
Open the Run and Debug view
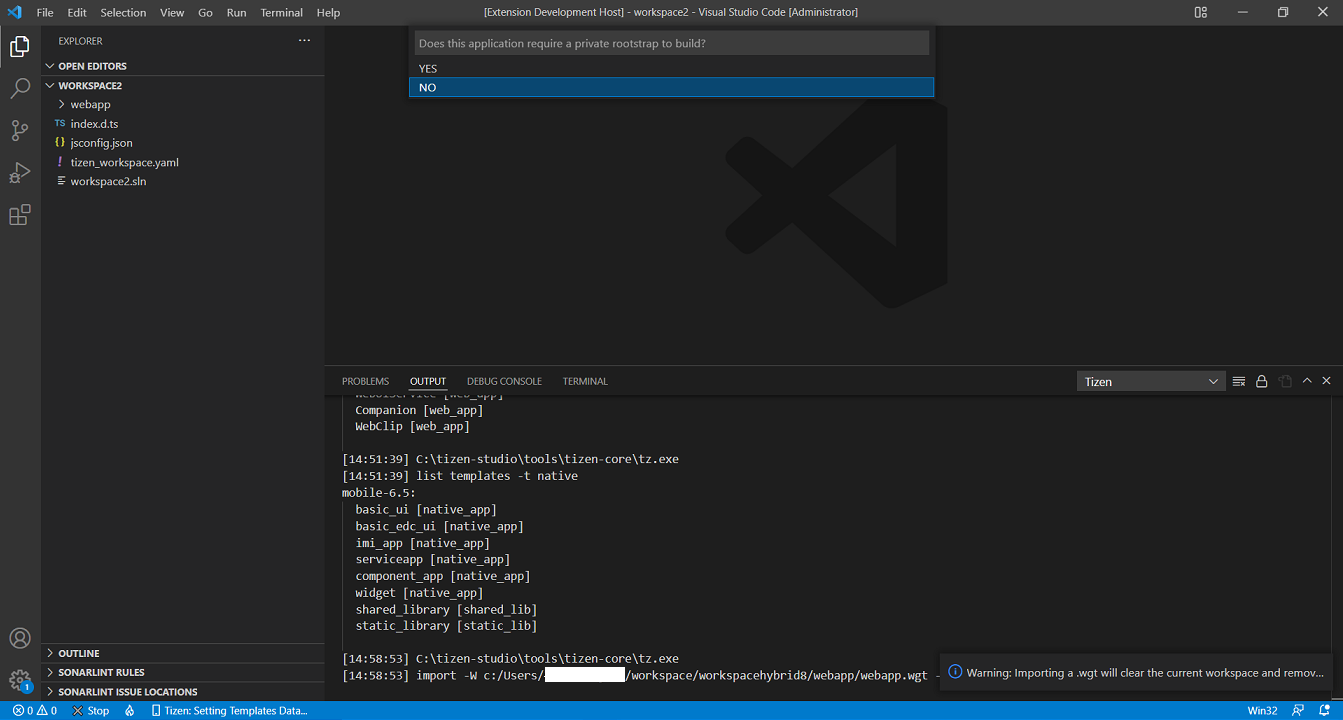pyautogui.click(x=20, y=173)
